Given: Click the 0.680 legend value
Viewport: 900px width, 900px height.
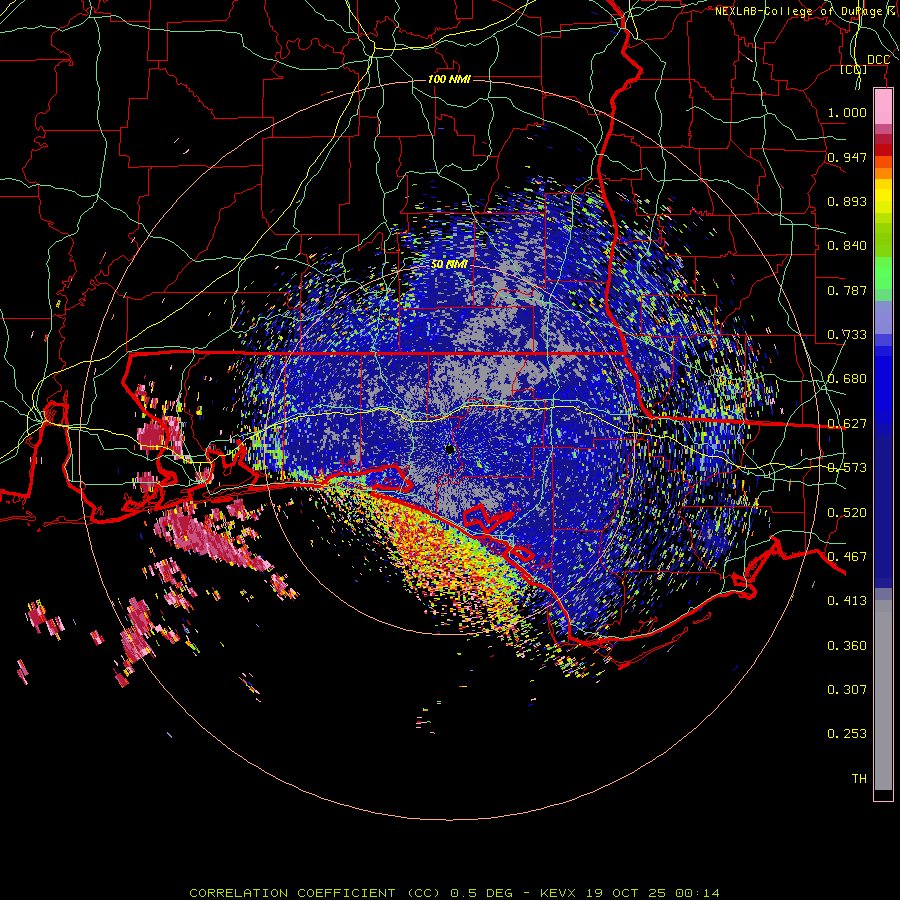Looking at the screenshot, I should [847, 378].
